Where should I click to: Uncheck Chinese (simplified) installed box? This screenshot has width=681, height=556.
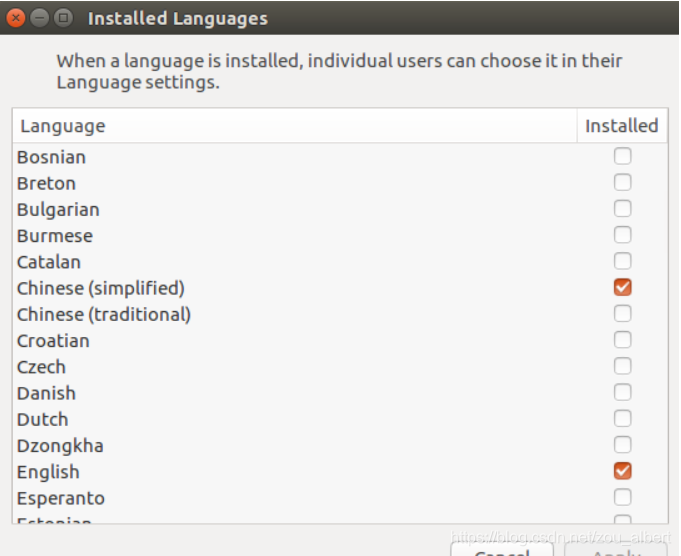click(622, 287)
